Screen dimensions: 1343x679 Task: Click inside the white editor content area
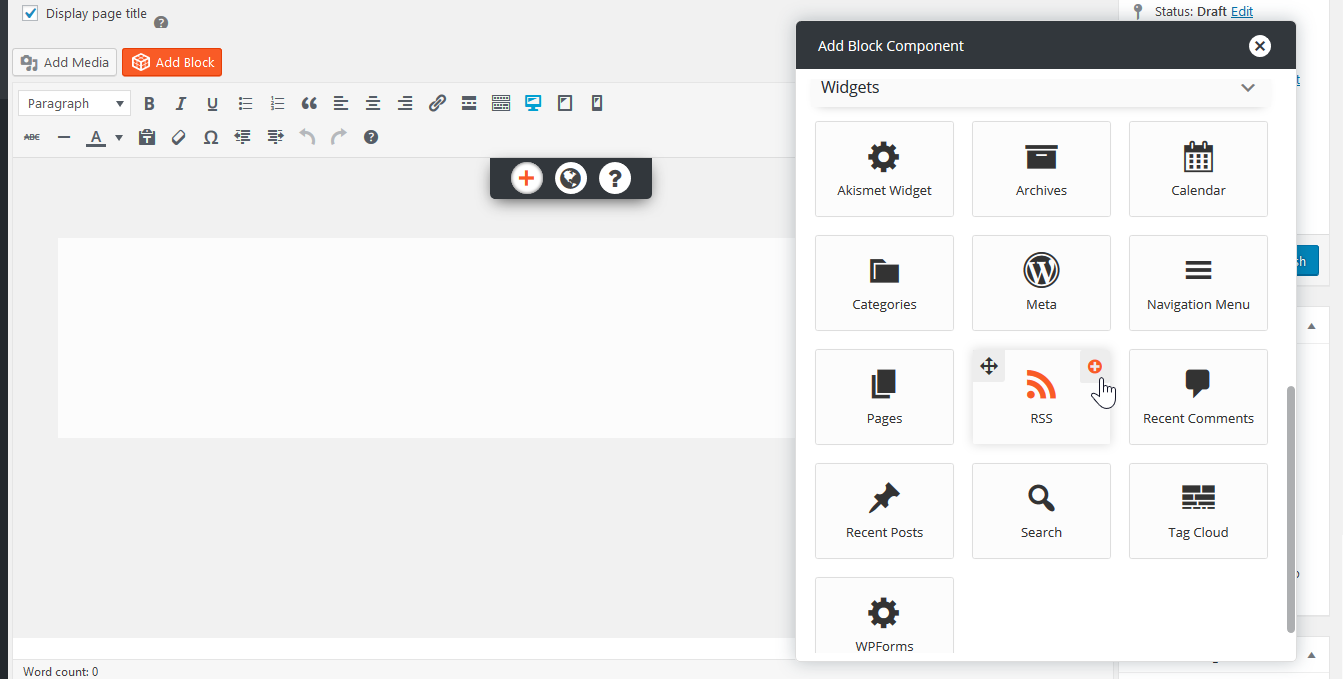point(428,337)
